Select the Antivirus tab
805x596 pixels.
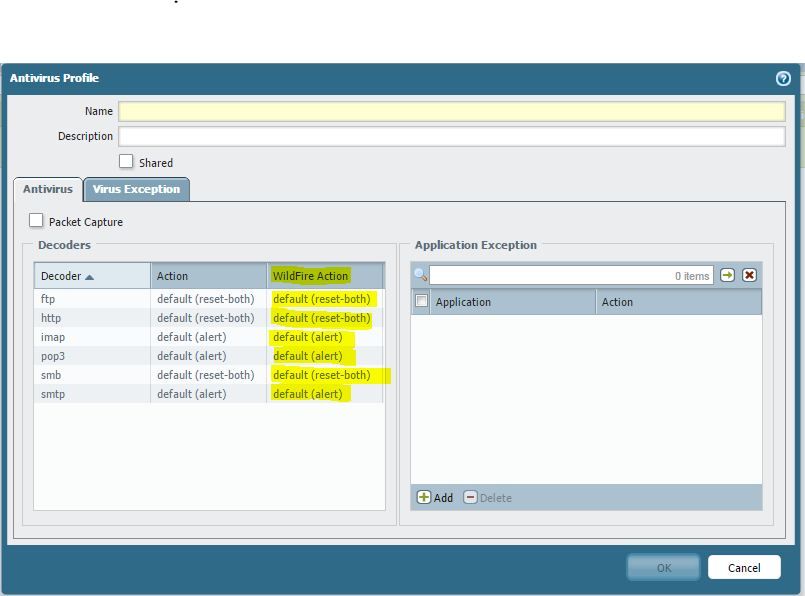point(48,189)
